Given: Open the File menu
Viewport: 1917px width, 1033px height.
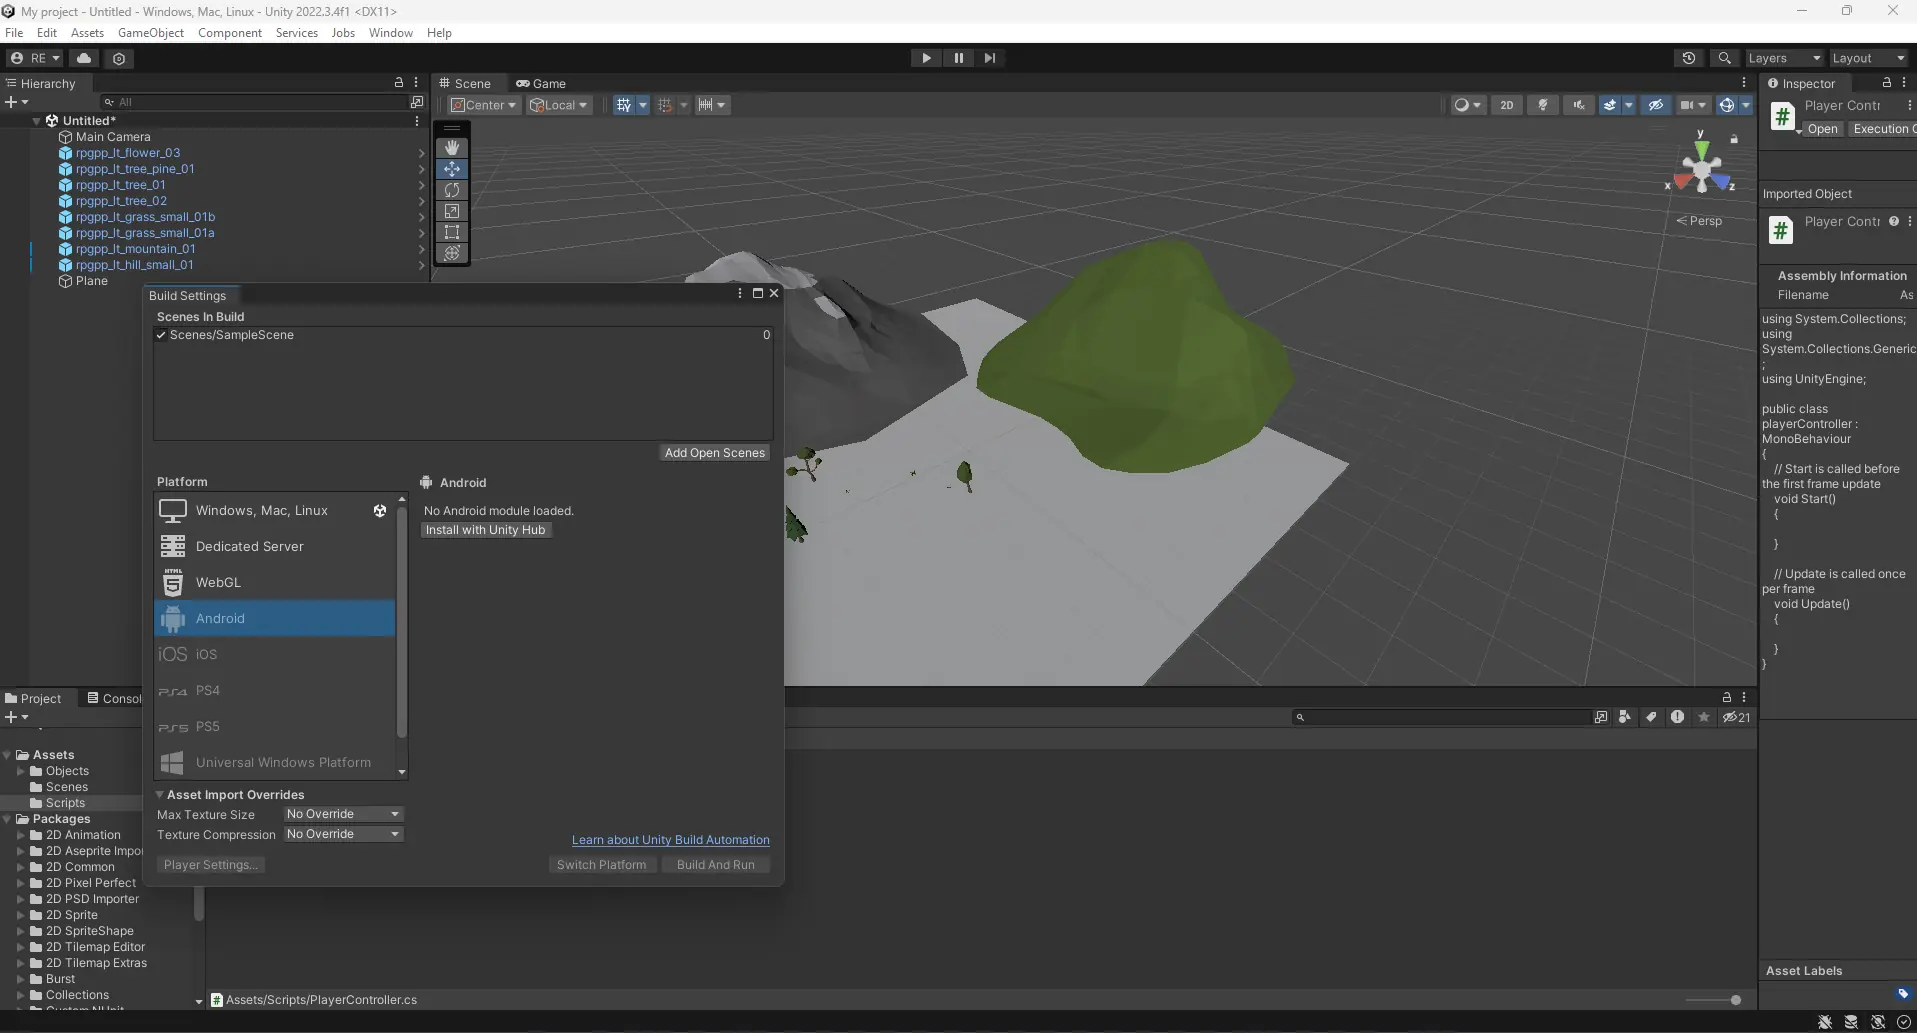Looking at the screenshot, I should [x=14, y=32].
